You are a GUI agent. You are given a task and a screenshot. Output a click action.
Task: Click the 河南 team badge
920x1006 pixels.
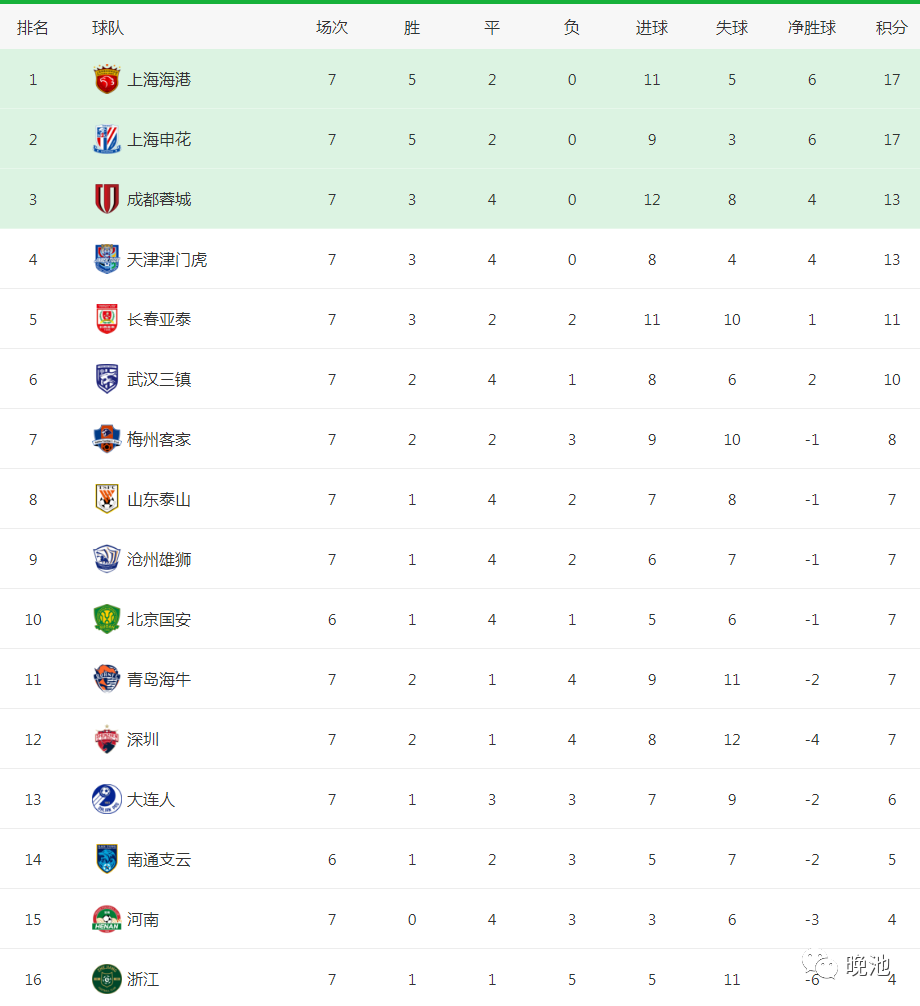click(x=106, y=920)
